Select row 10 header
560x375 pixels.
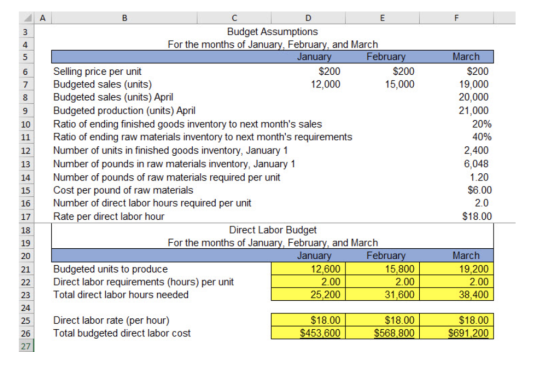point(27,124)
